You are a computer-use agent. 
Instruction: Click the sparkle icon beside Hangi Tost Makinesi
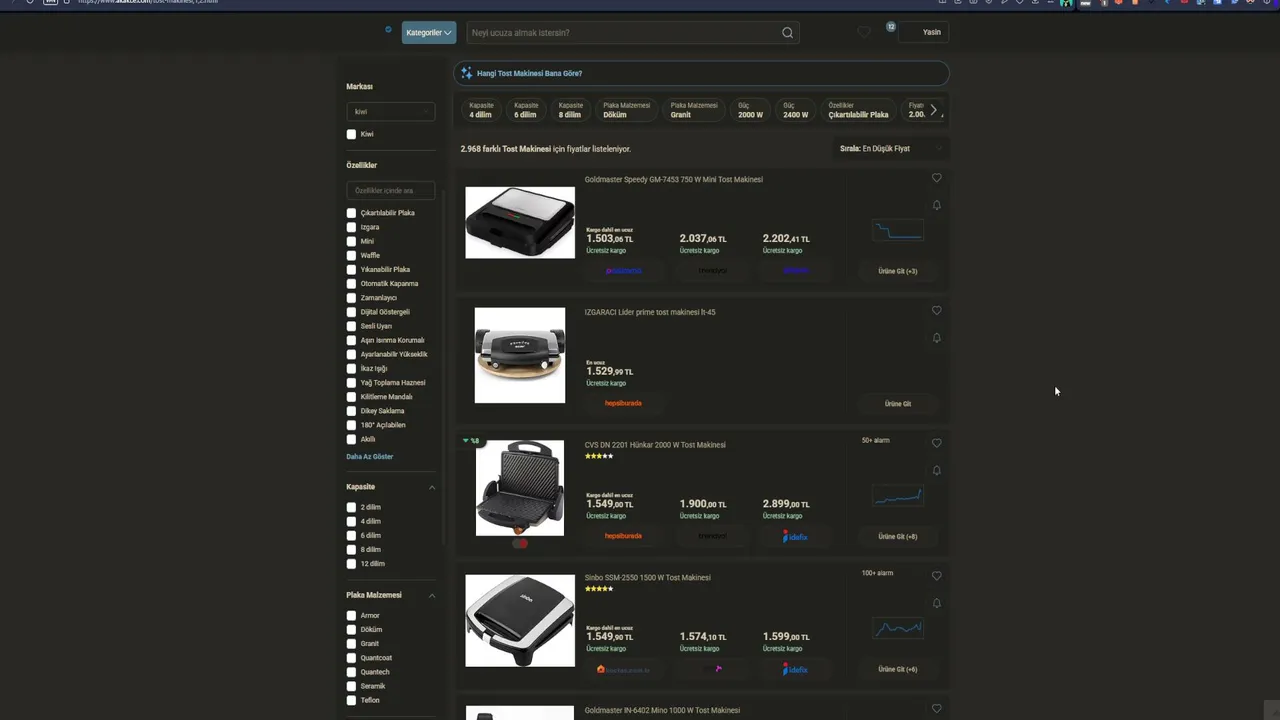click(466, 73)
